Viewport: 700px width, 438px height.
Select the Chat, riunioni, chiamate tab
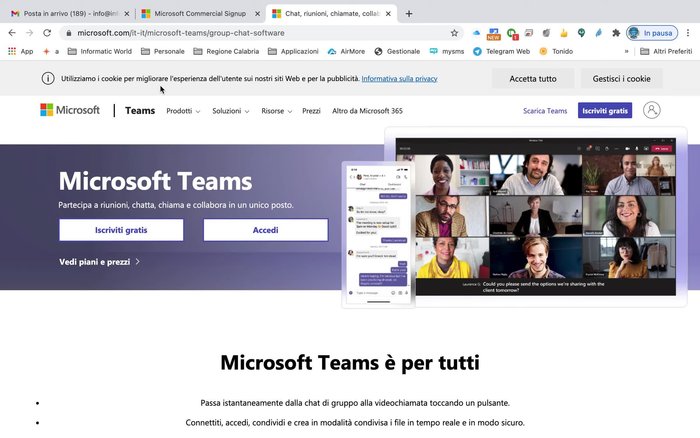pos(332,13)
